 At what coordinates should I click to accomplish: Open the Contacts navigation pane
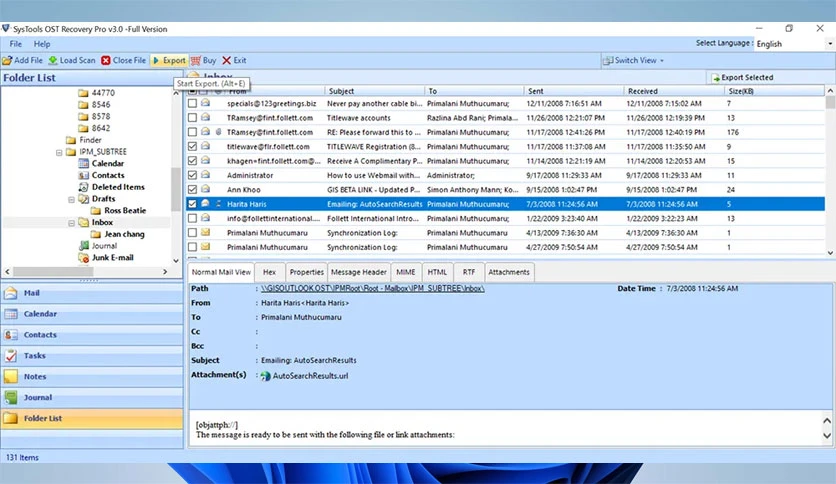92,335
